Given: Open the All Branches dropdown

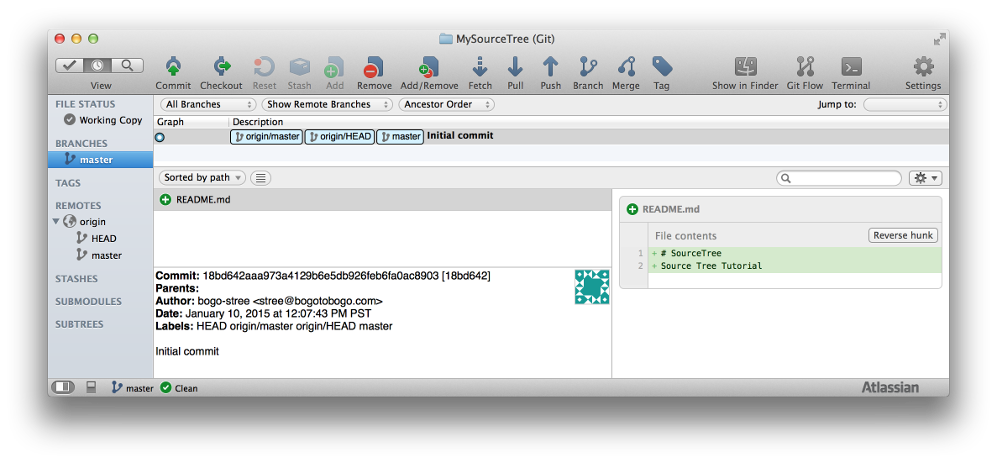Looking at the screenshot, I should point(207,104).
